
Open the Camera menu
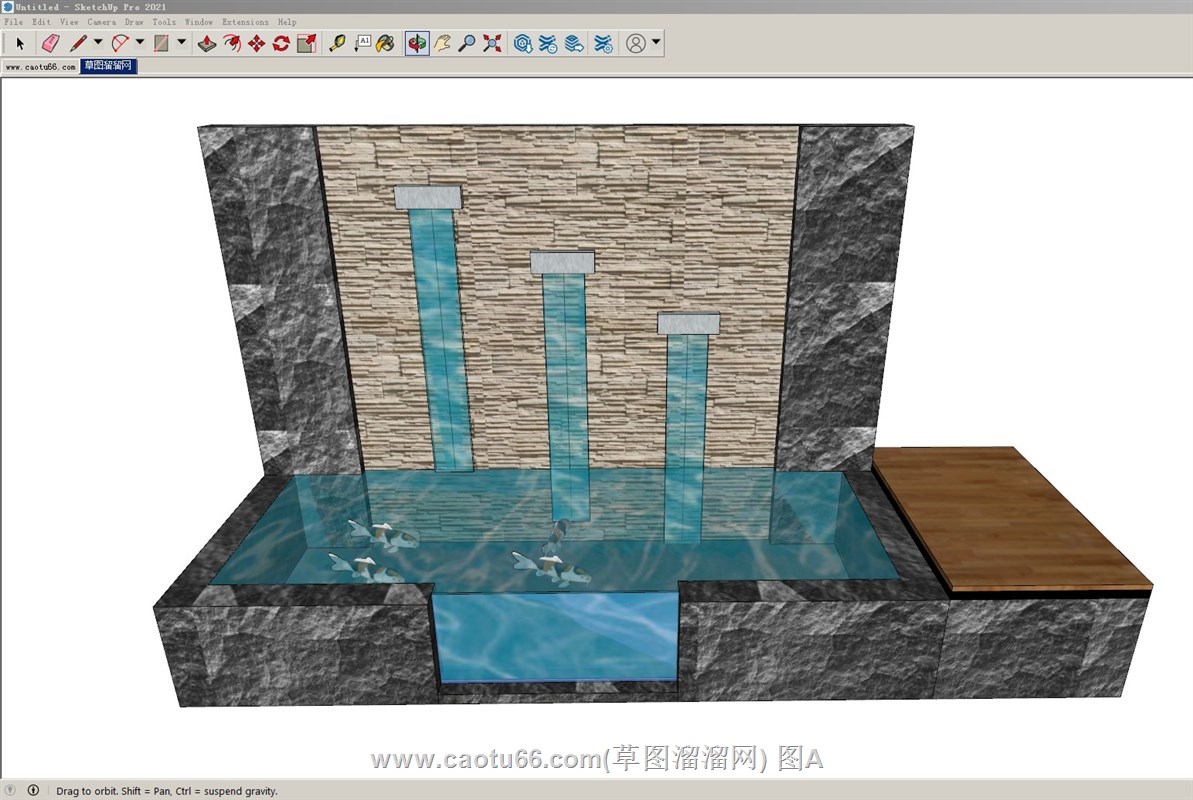click(101, 22)
